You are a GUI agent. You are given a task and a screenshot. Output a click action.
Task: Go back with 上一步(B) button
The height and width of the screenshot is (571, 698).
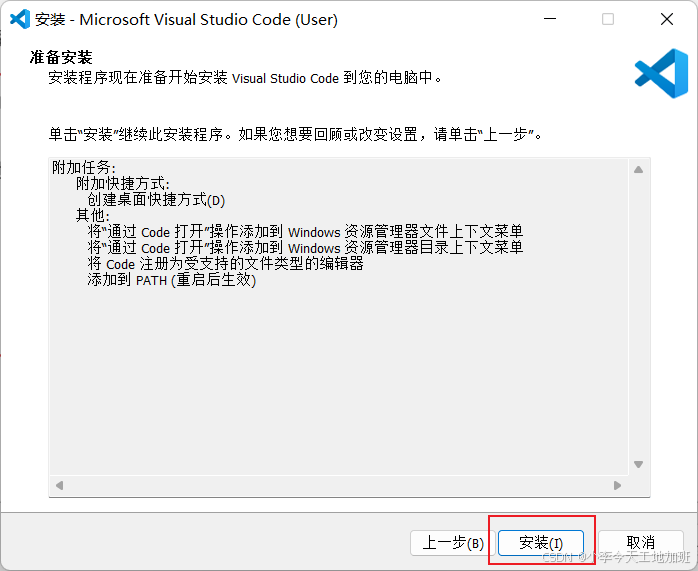[x=453, y=543]
